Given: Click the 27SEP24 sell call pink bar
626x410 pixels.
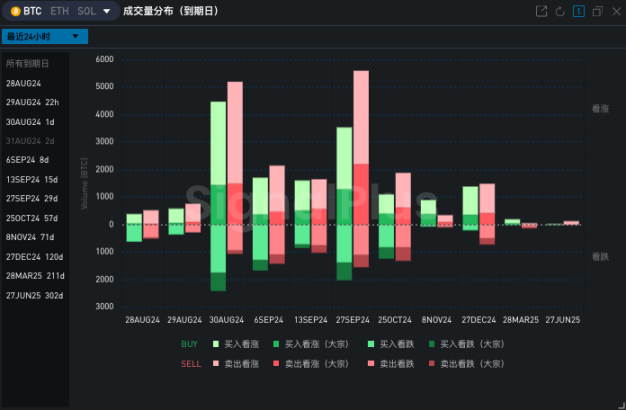Looking at the screenshot, I should coord(361,117).
